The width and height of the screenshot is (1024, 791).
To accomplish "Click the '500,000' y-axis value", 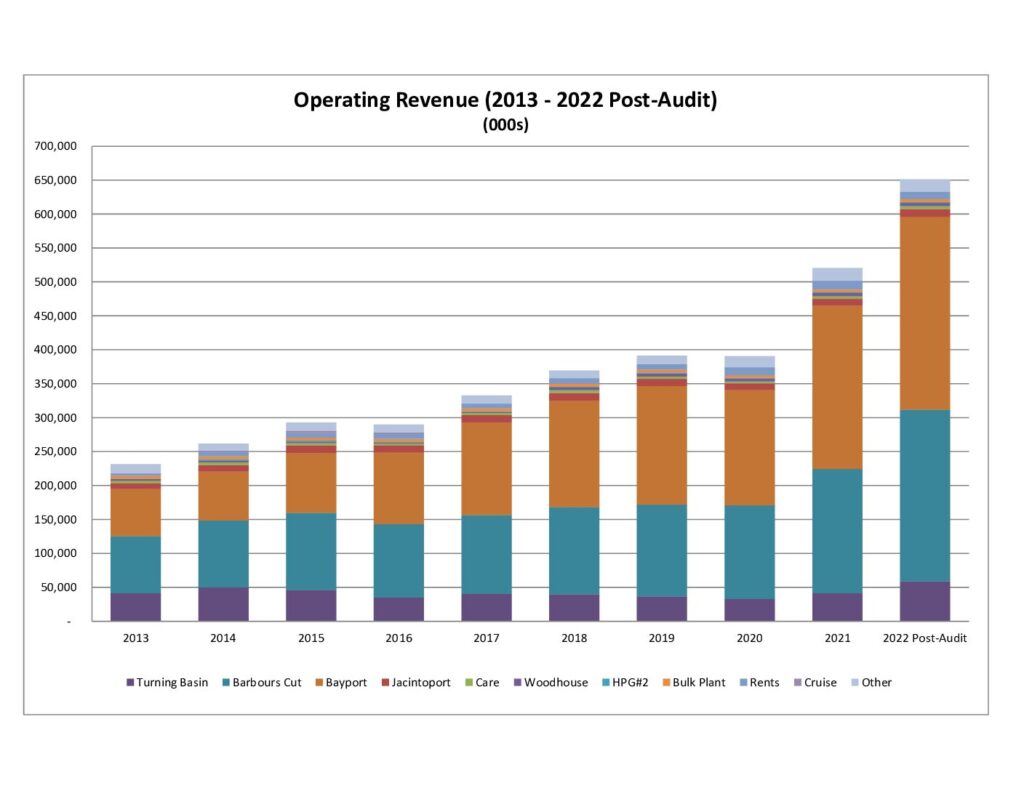I will coord(56,282).
